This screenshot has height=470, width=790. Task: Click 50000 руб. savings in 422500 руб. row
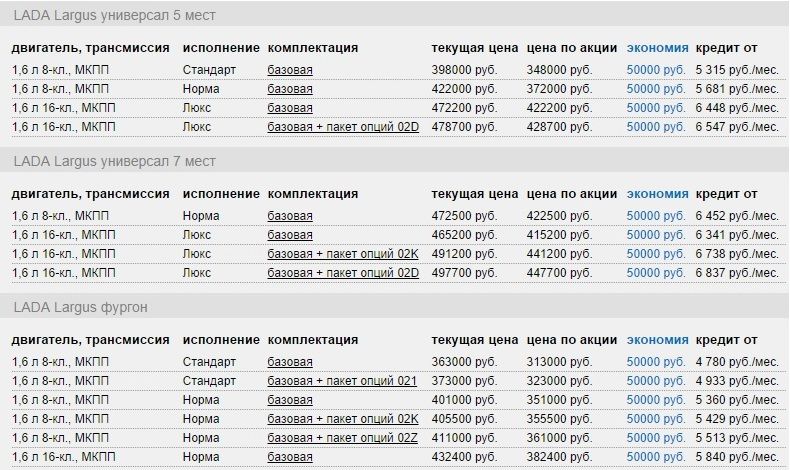click(x=655, y=216)
